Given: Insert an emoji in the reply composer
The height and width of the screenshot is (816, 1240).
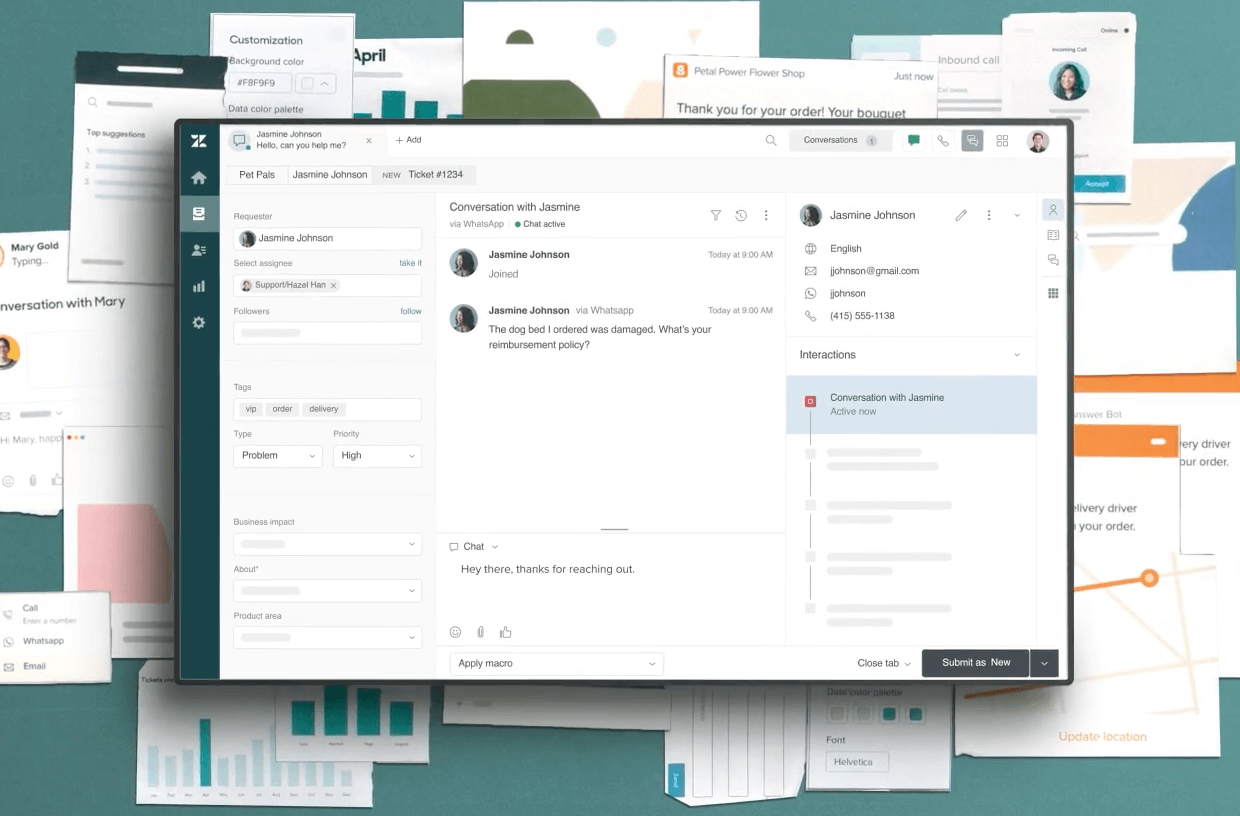Looking at the screenshot, I should pos(455,631).
